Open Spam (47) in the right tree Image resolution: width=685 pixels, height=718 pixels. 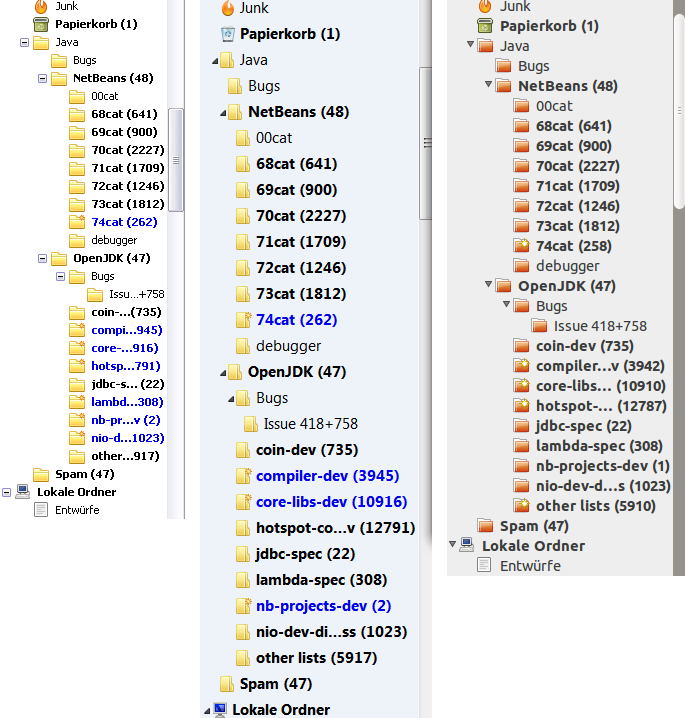(x=534, y=526)
